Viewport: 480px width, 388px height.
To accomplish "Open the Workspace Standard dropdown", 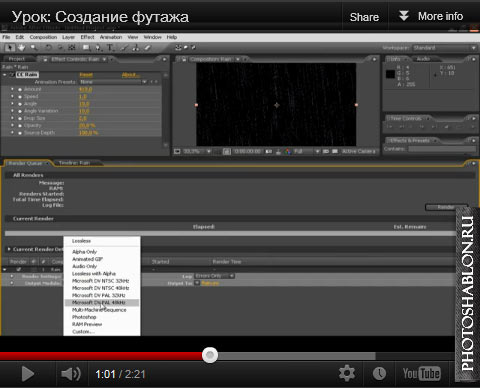I will click(x=444, y=48).
